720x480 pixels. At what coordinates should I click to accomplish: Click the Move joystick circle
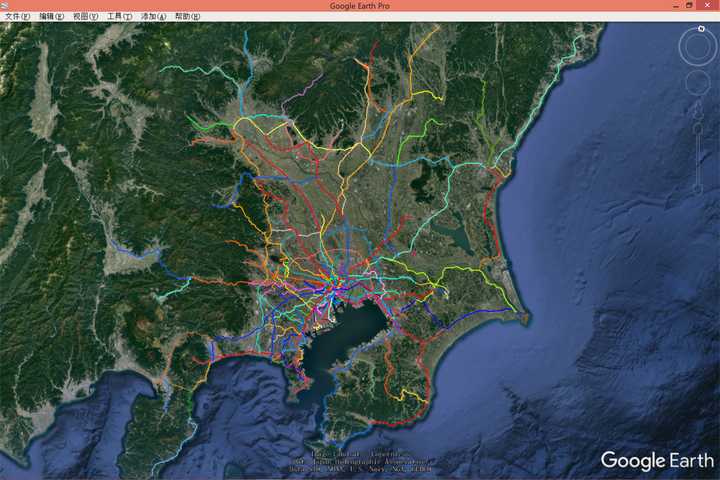click(698, 83)
